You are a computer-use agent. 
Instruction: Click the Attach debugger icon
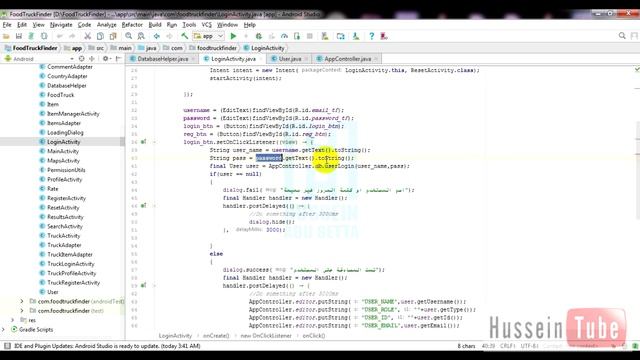297,36
